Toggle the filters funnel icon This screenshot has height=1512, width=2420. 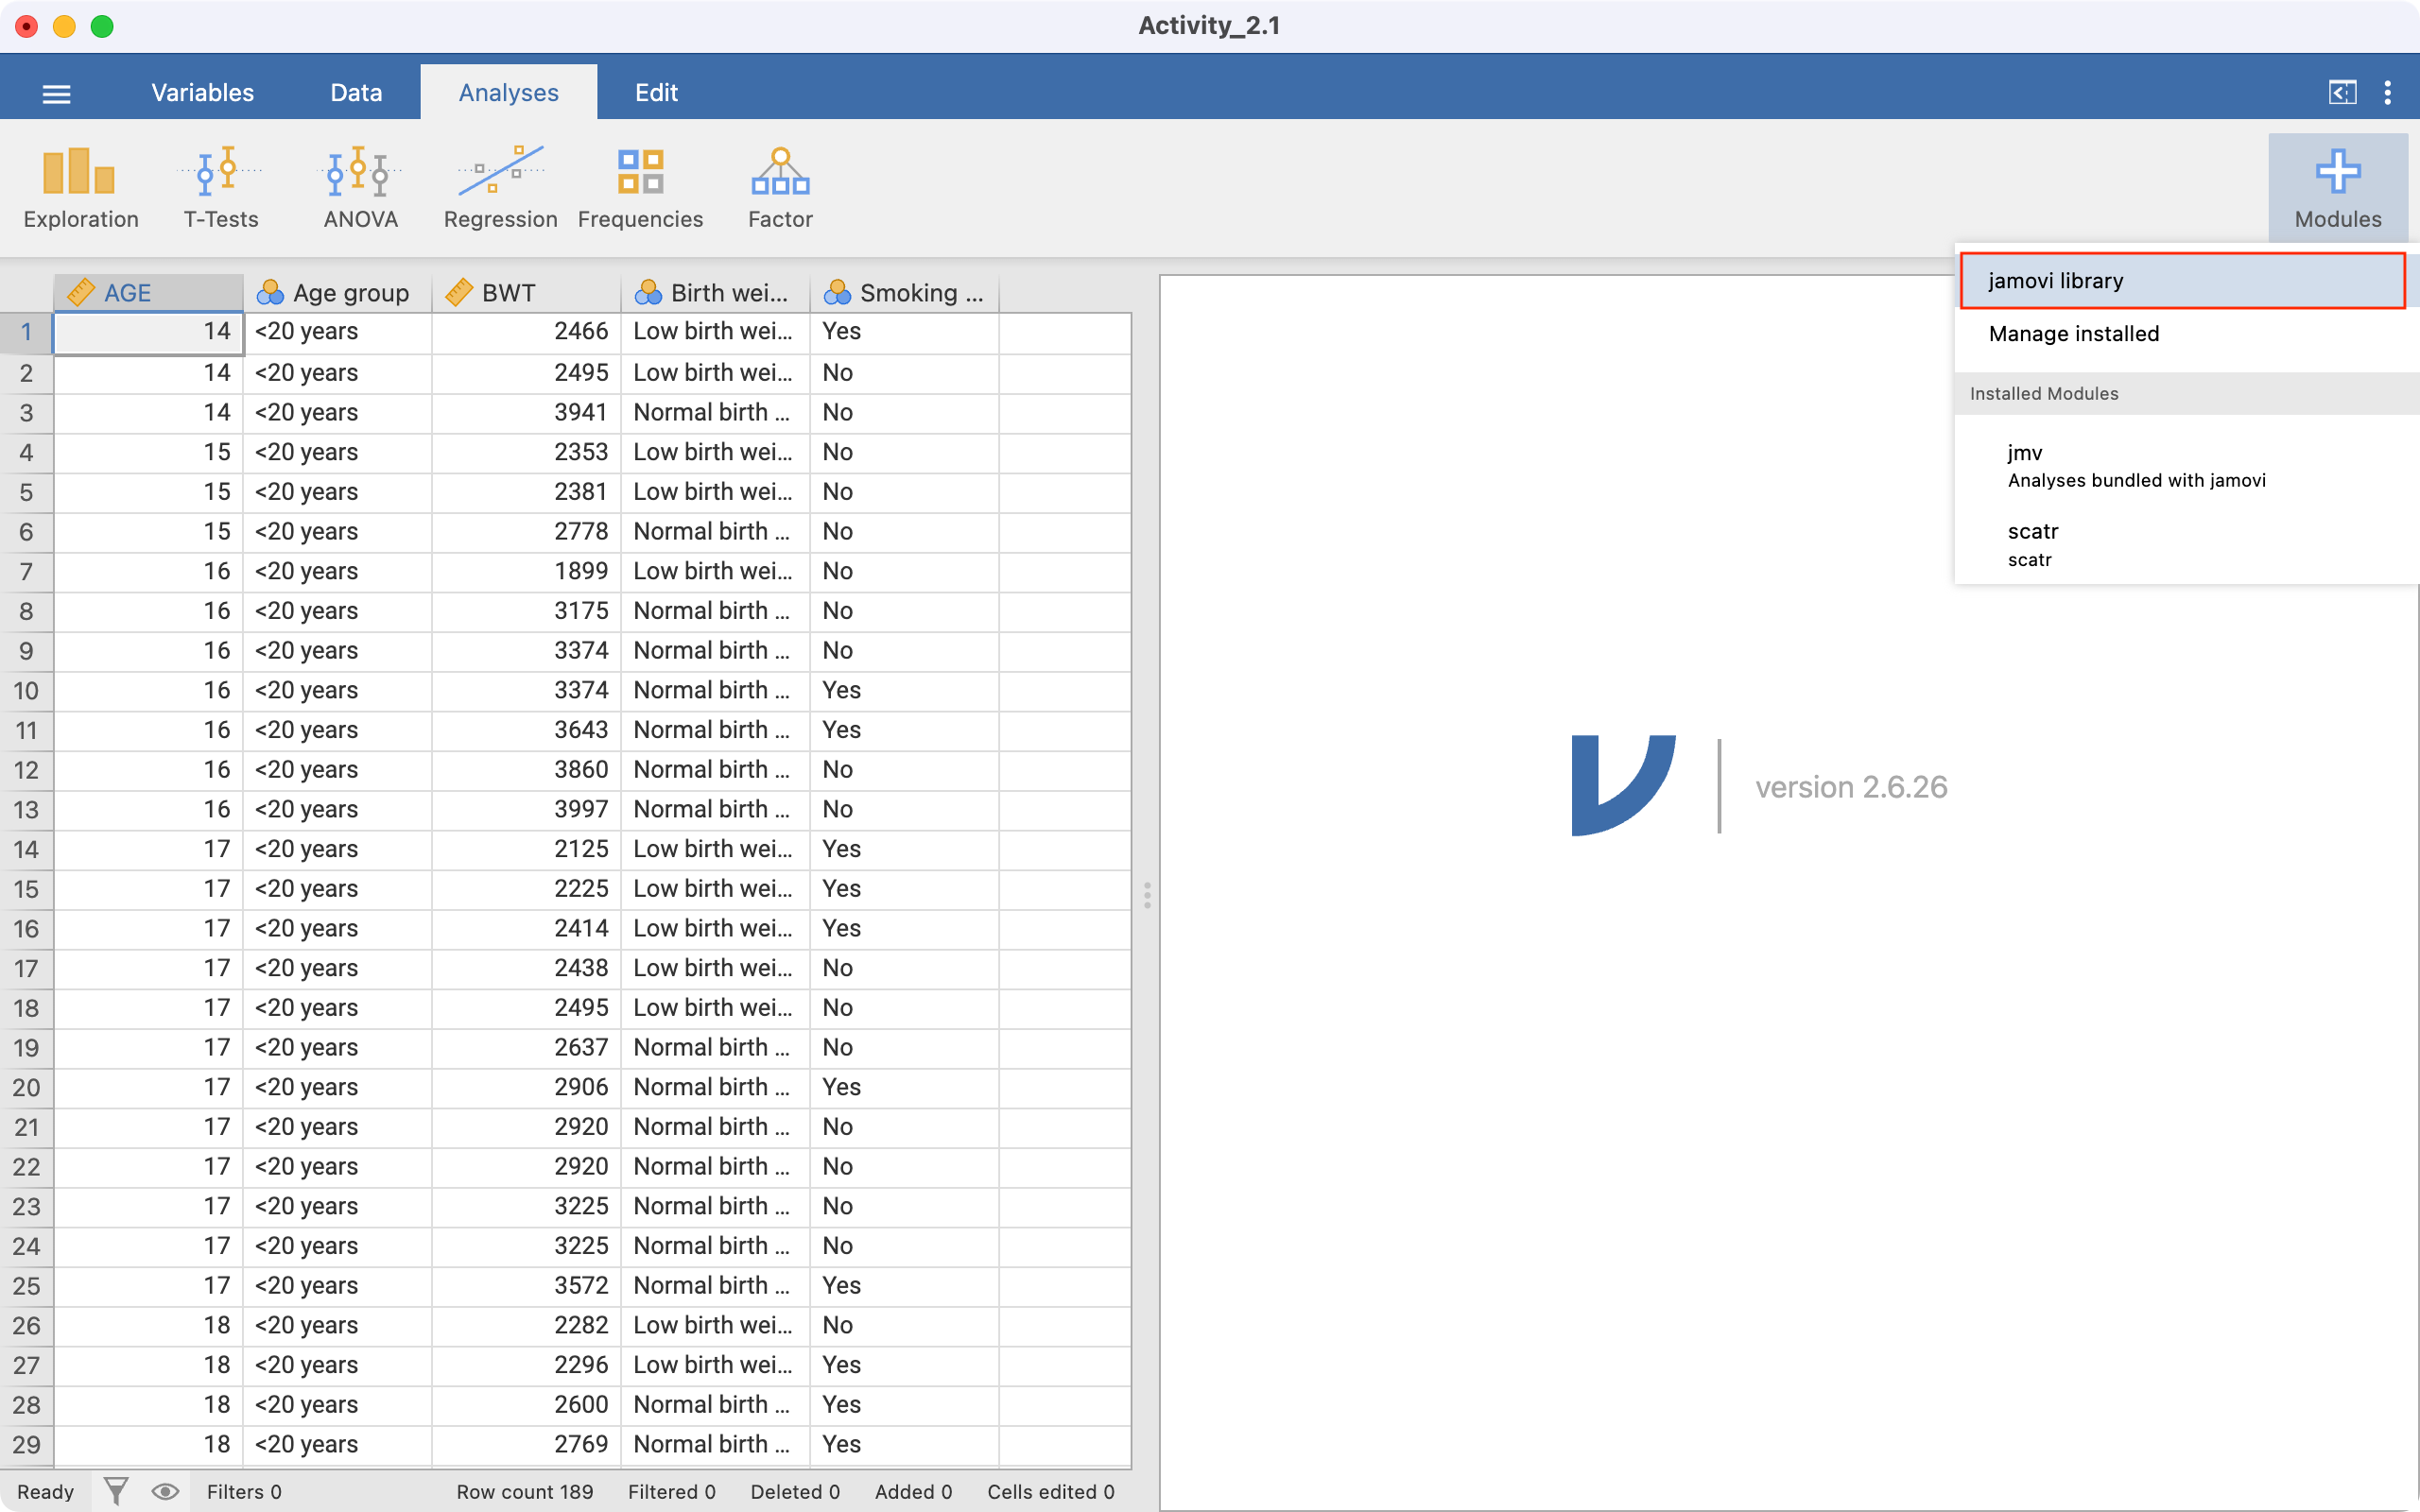coord(116,1491)
